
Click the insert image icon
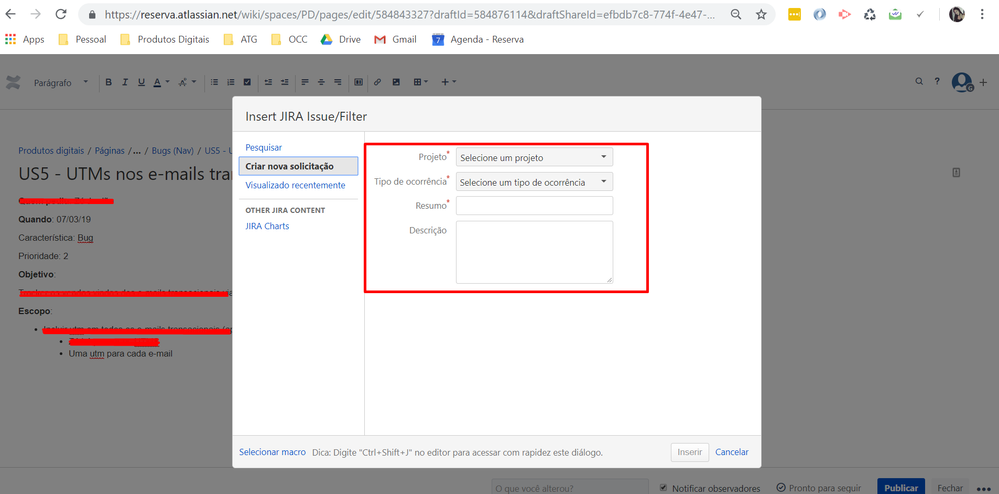pos(396,82)
